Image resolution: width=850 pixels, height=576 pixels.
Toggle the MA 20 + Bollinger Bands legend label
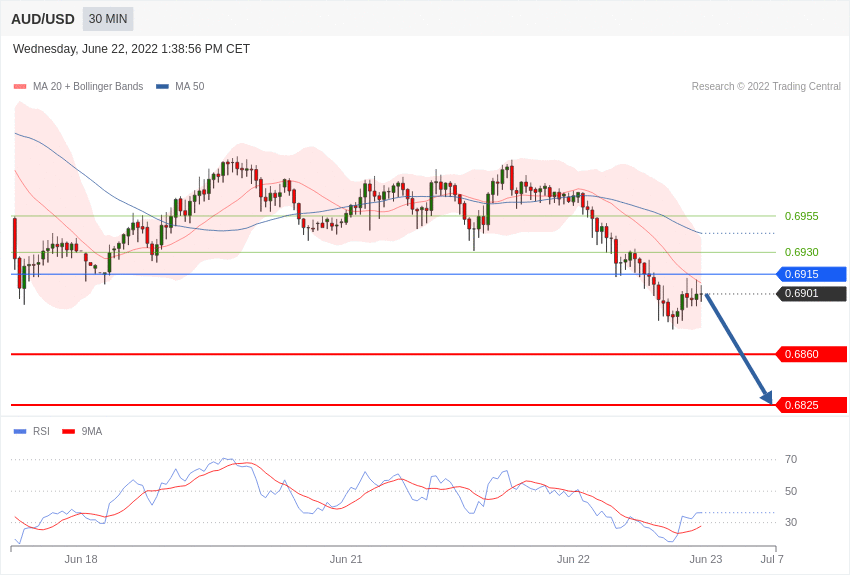88,87
